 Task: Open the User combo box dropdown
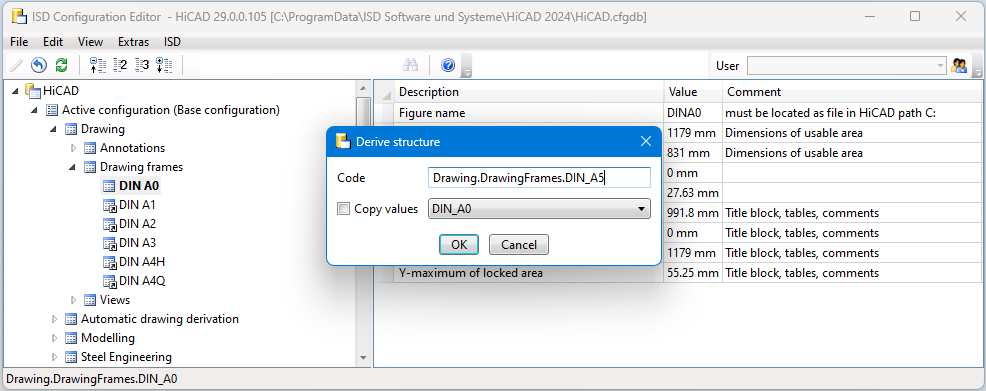940,65
